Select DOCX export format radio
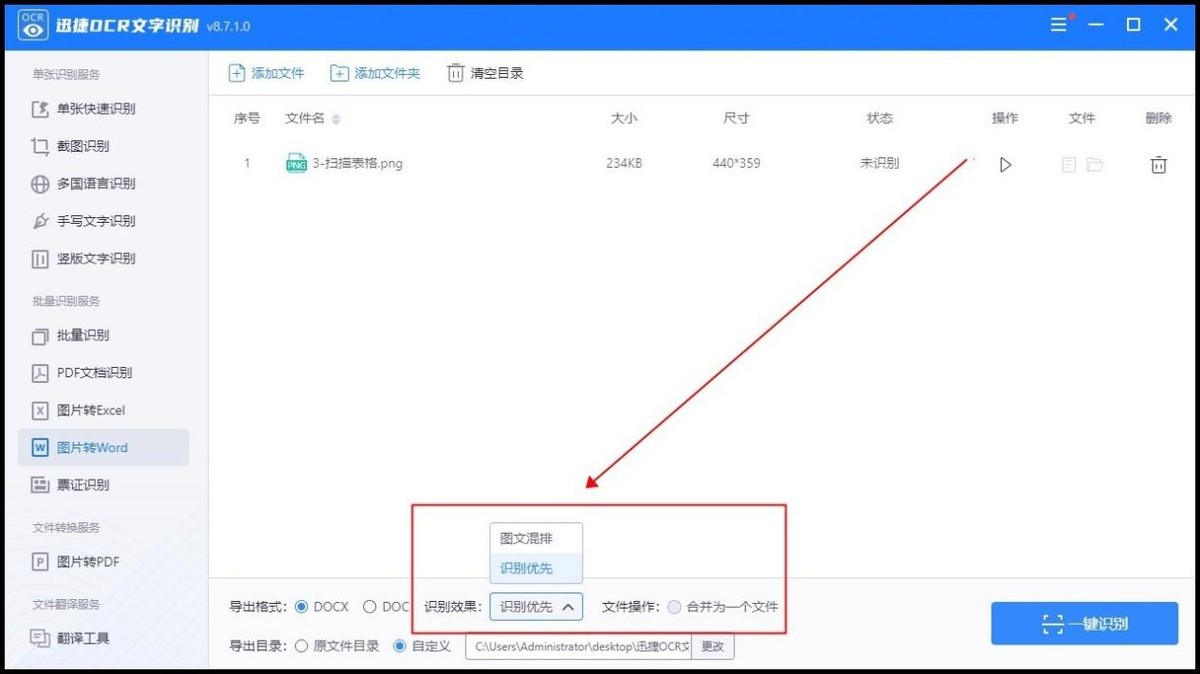The height and width of the screenshot is (674, 1200). coord(301,606)
